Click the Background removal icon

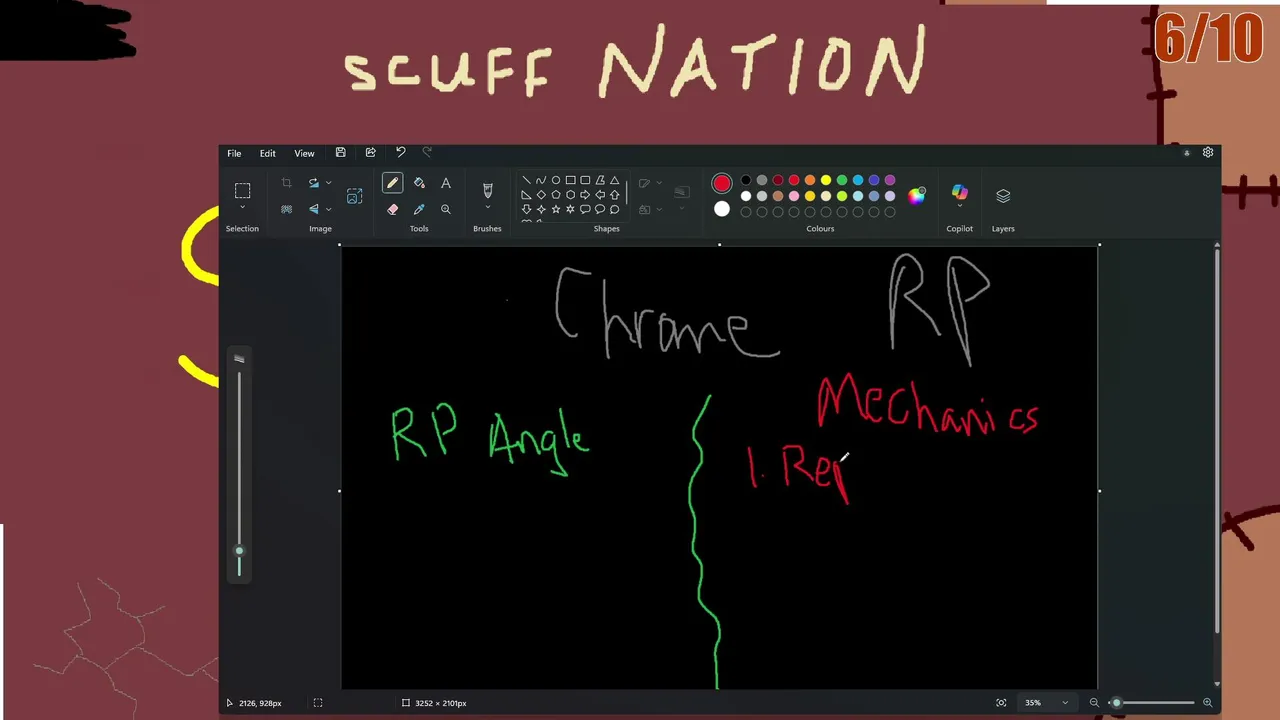coord(287,209)
